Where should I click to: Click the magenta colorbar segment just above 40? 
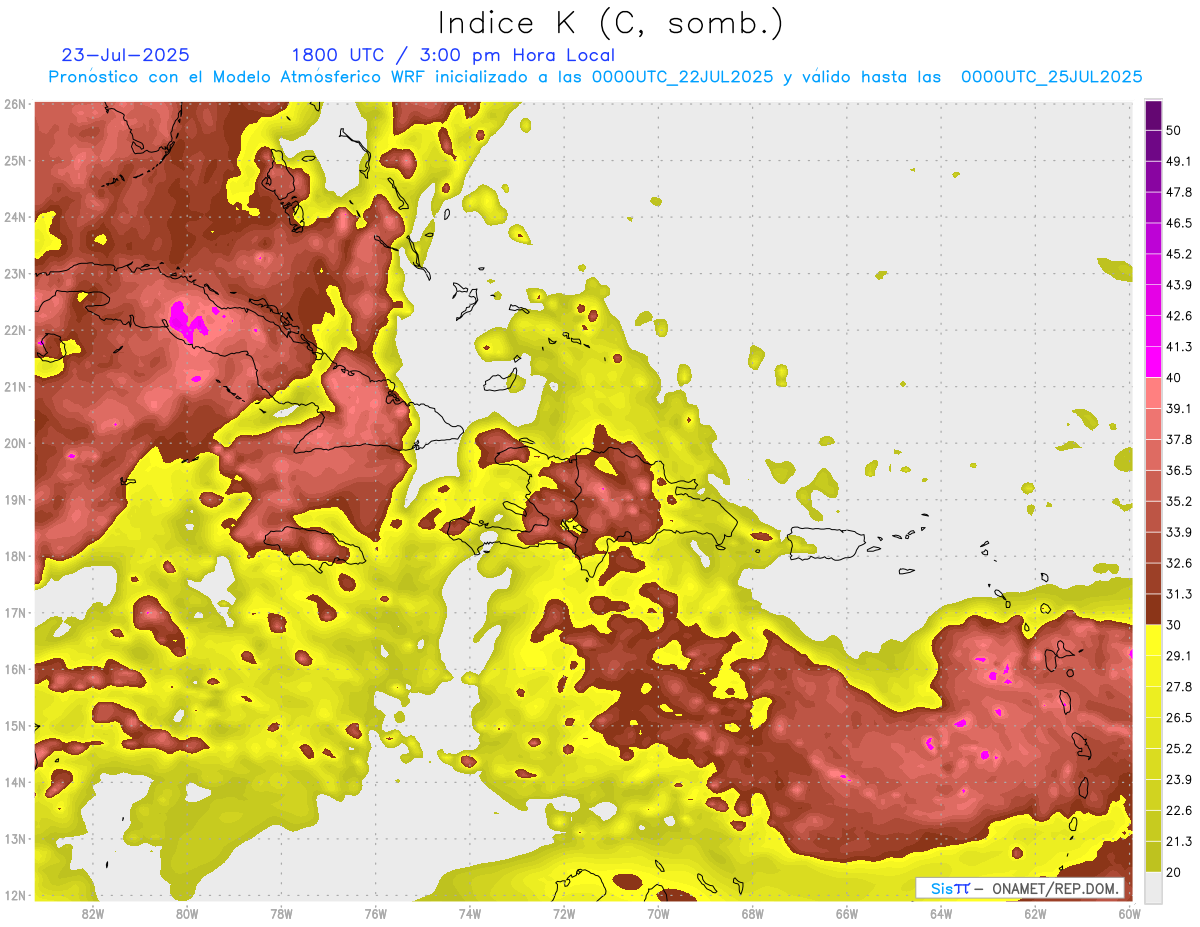pyautogui.click(x=1153, y=362)
